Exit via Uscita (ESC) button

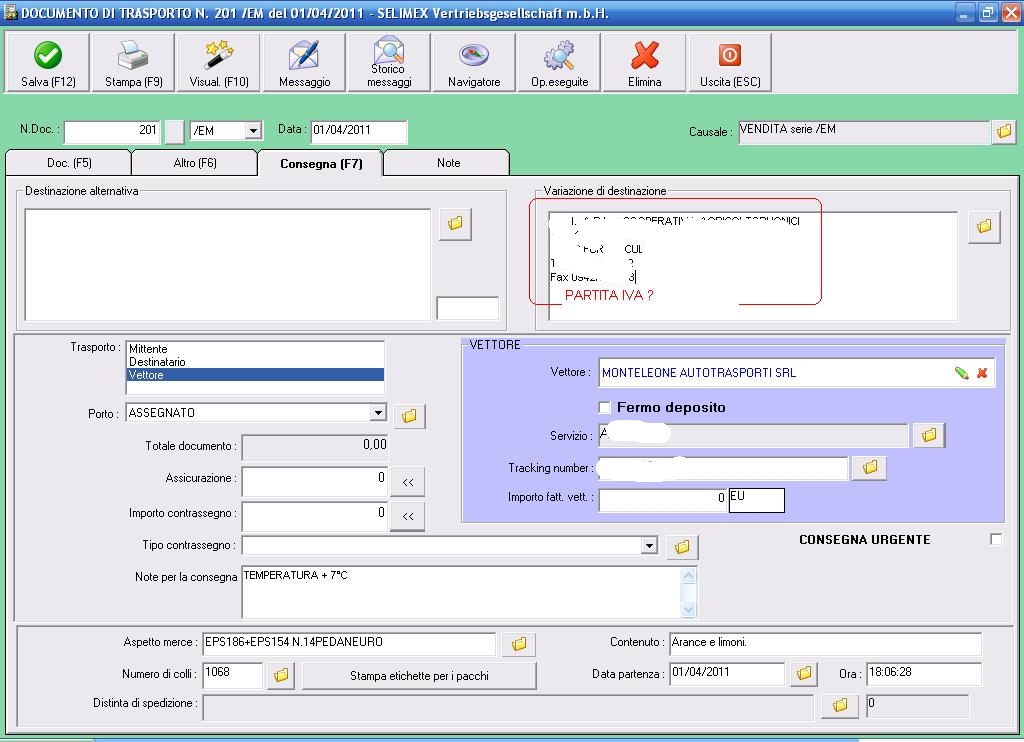pyautogui.click(x=730, y=56)
